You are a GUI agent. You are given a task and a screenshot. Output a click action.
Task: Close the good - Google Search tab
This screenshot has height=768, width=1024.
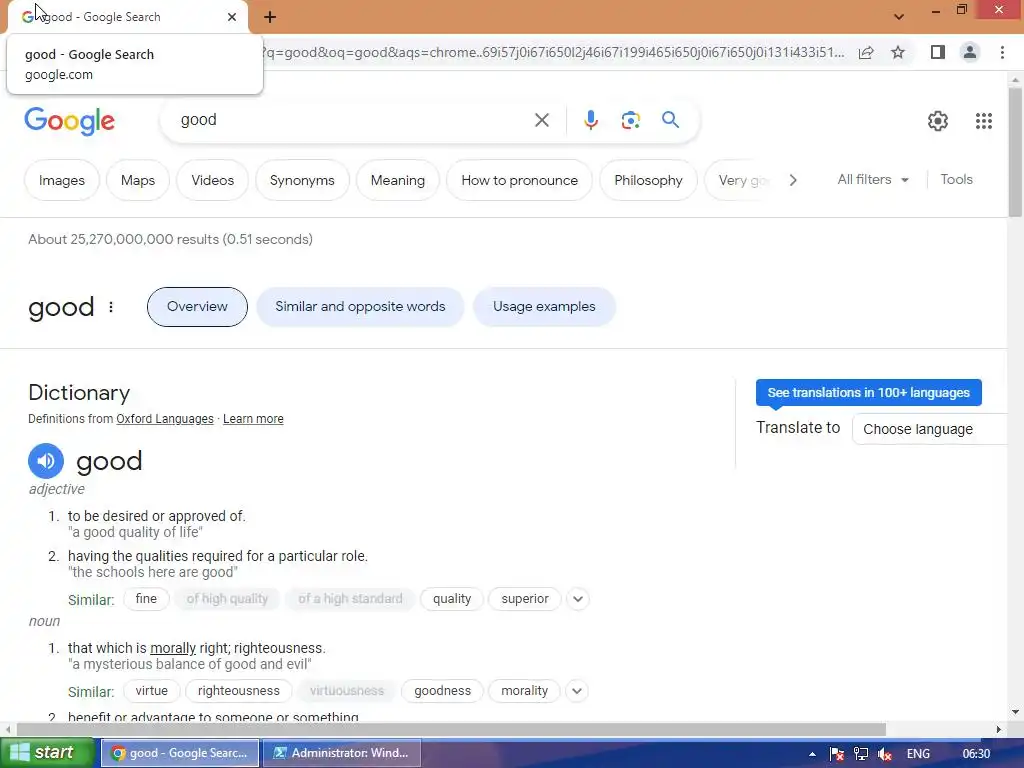coord(232,17)
